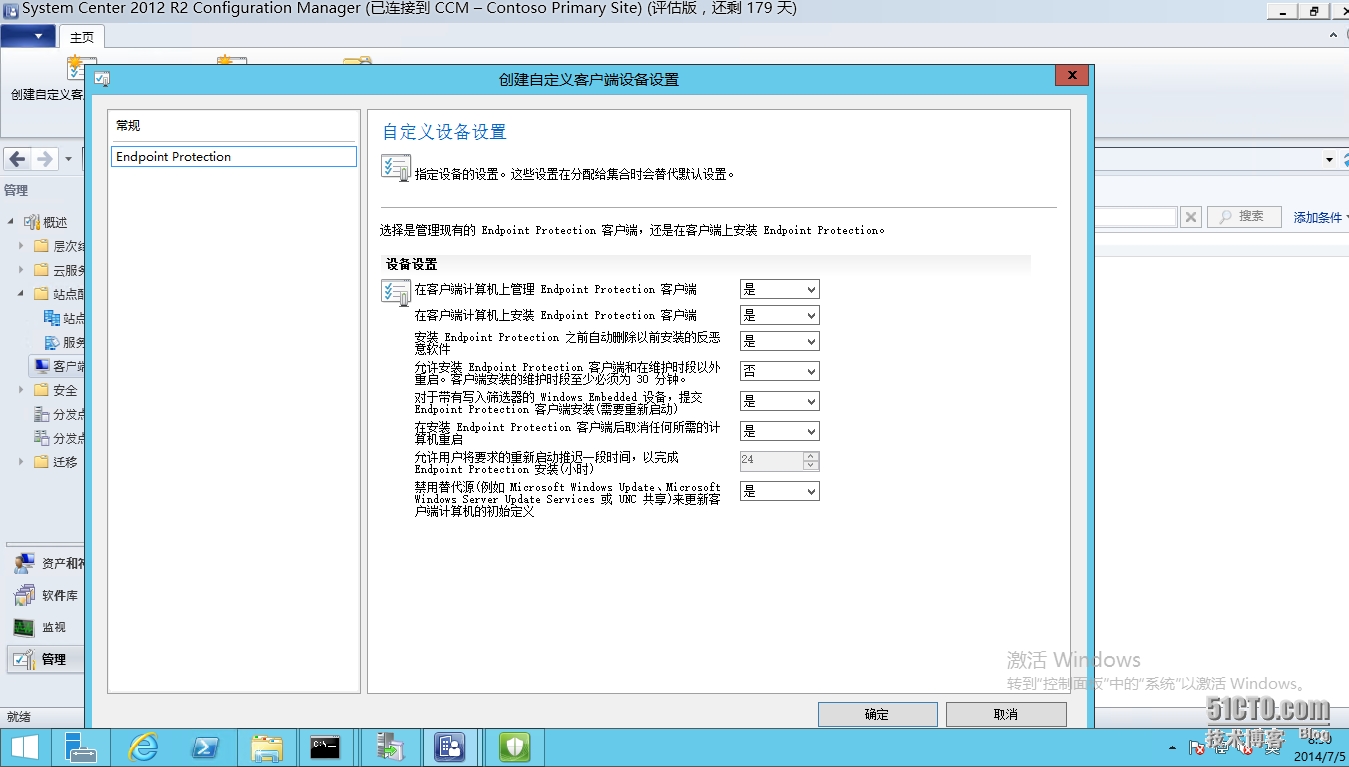1349x767 pixels.
Task: Select the 安全 folder node
Action: 55,390
